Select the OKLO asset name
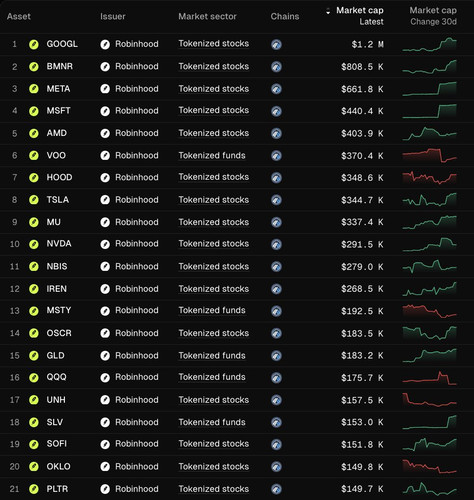 point(58,466)
